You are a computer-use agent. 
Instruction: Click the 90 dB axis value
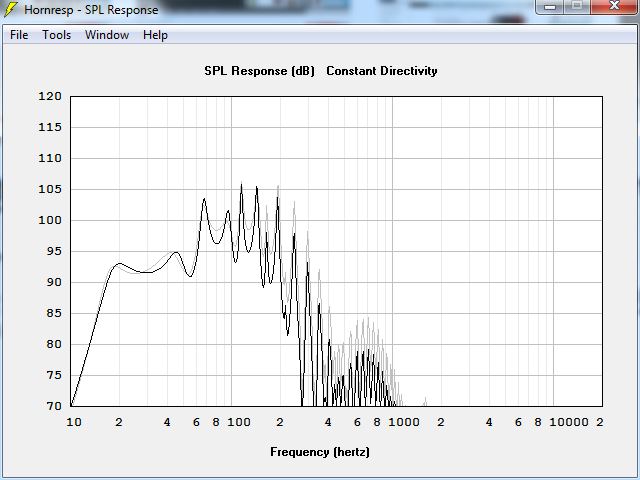tap(53, 282)
